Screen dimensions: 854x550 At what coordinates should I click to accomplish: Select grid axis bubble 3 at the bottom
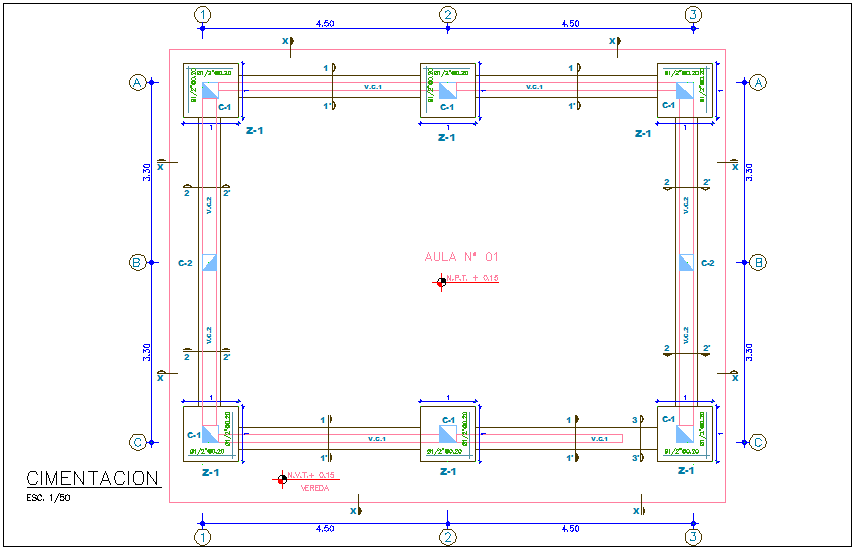tap(693, 537)
